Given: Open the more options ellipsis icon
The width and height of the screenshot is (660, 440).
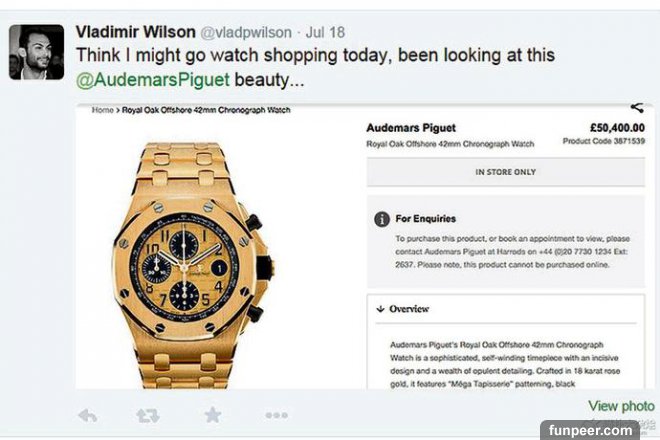Looking at the screenshot, I should 277,415.
